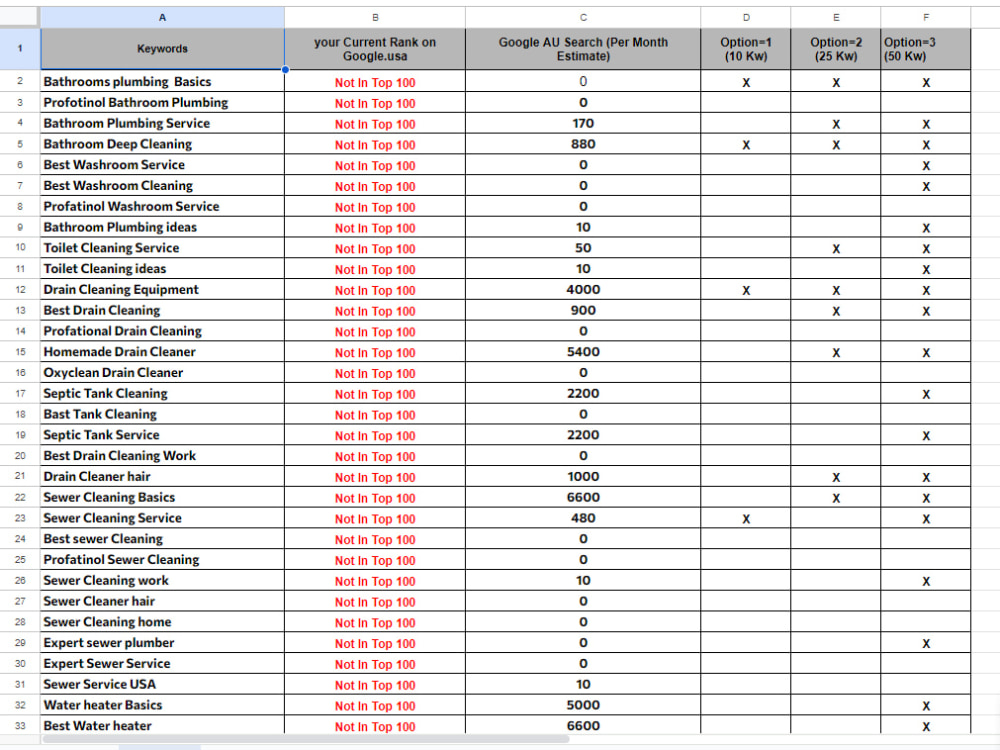Click 'Profatinol Sewer Cleaning' cell
The width and height of the screenshot is (1000, 750).
(163, 560)
